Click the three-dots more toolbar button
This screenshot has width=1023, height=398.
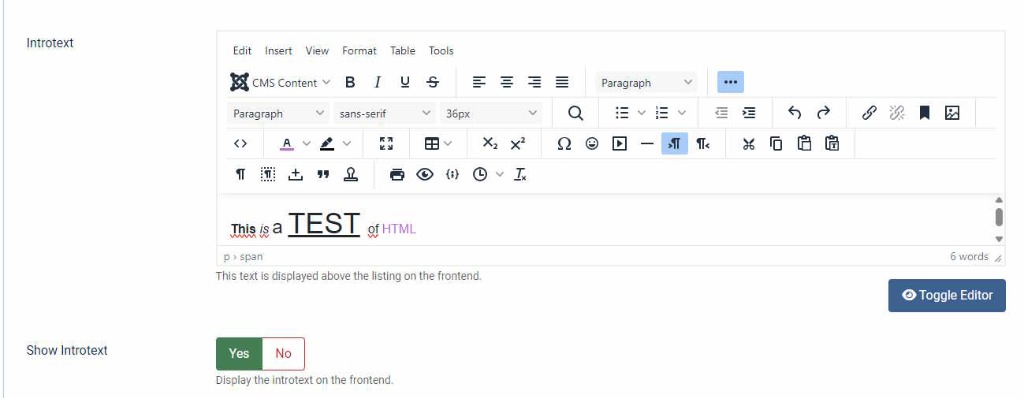point(731,82)
